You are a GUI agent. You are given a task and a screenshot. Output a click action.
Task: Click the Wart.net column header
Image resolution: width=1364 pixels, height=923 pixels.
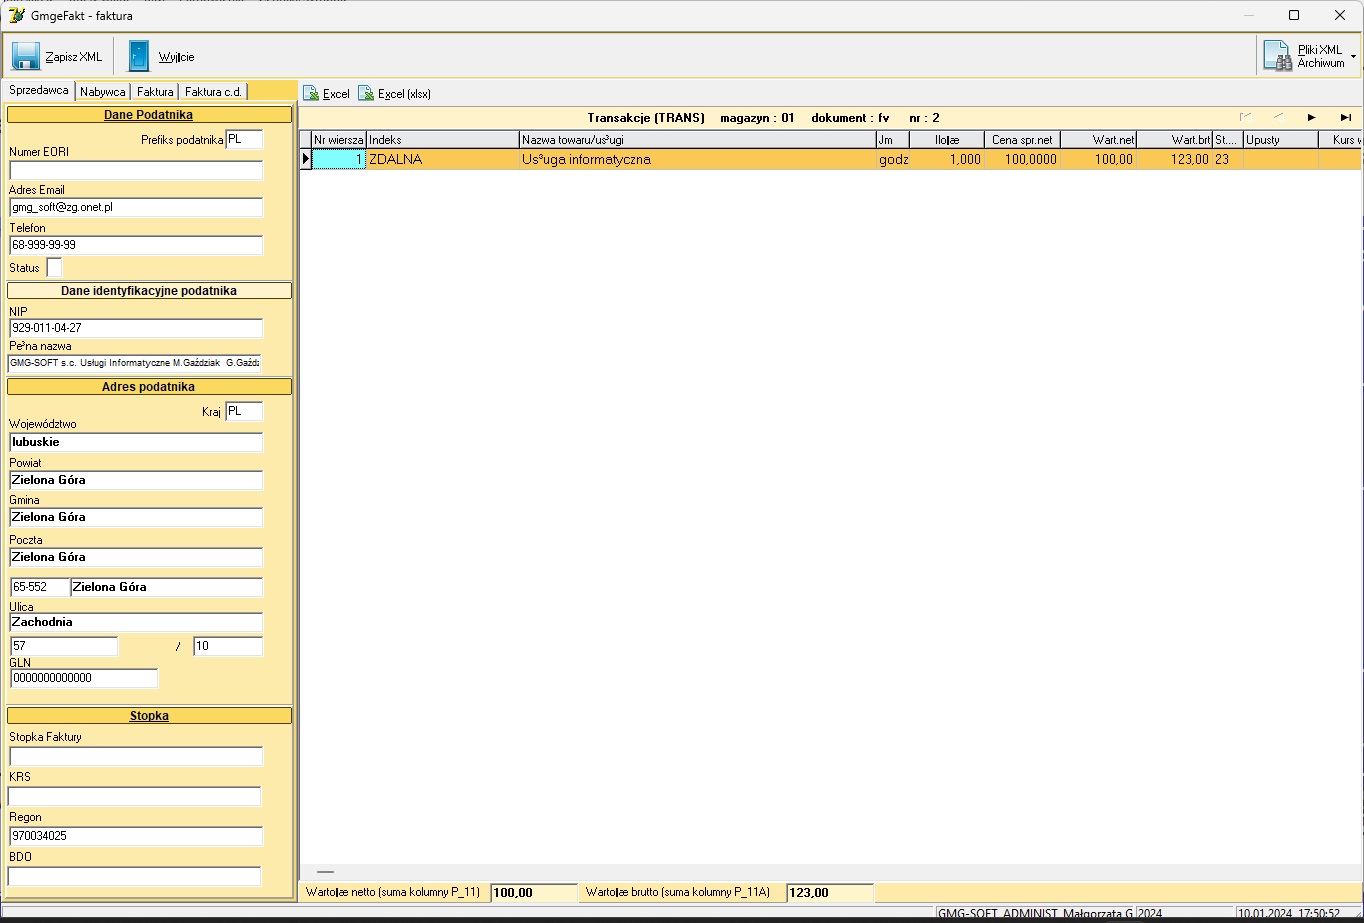point(1099,140)
